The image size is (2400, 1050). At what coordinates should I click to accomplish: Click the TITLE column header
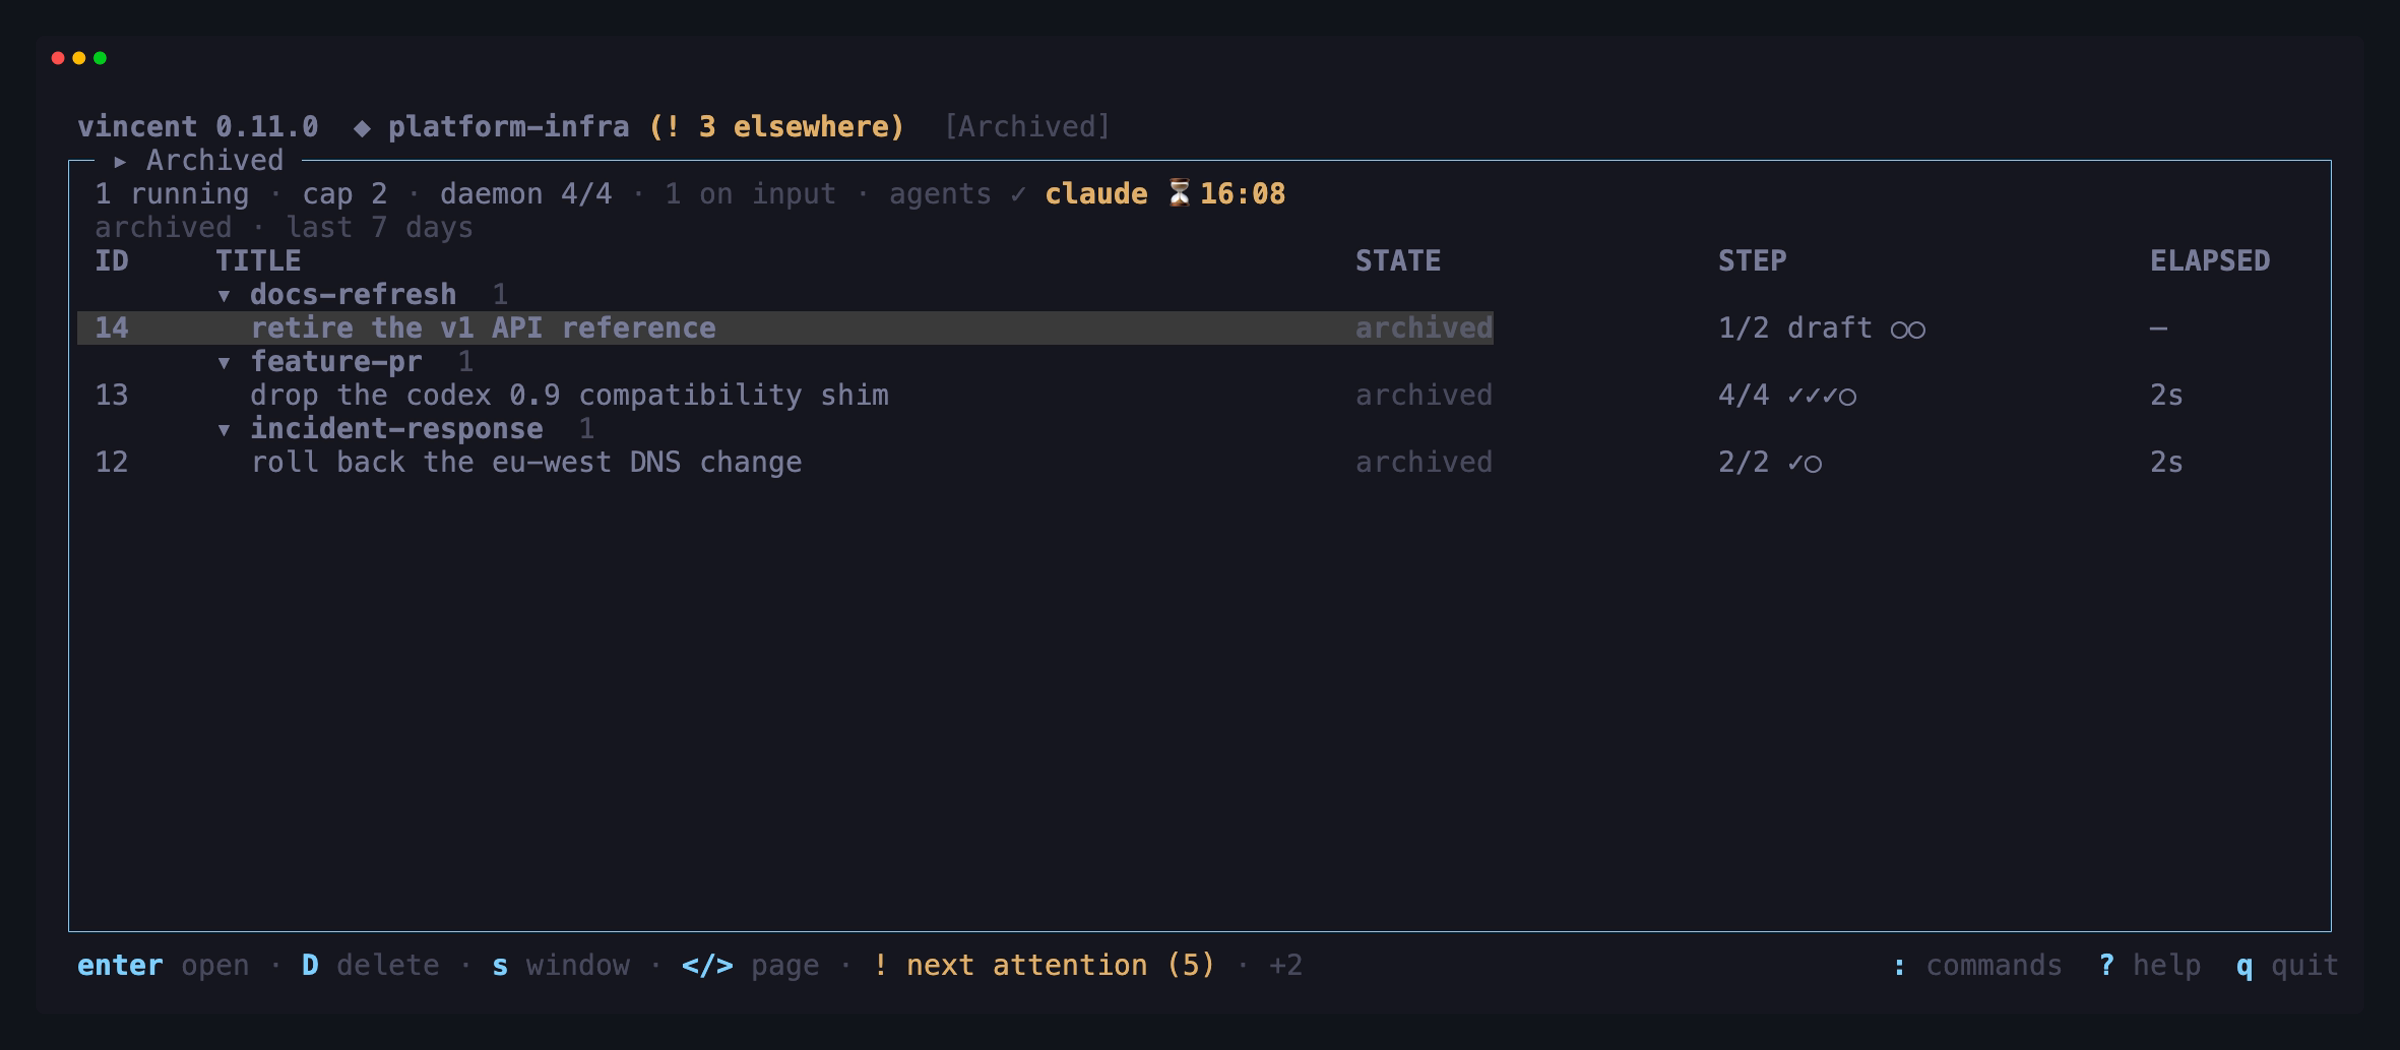258,261
